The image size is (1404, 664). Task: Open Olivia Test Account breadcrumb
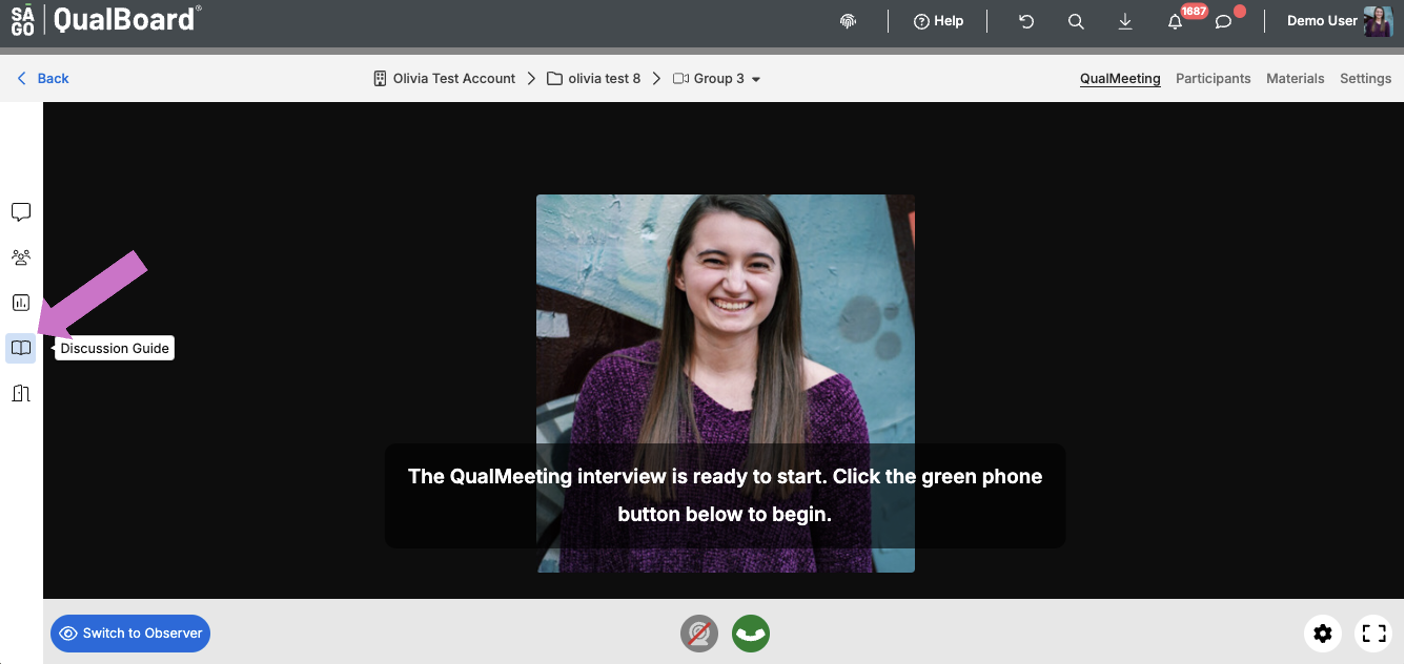click(444, 78)
